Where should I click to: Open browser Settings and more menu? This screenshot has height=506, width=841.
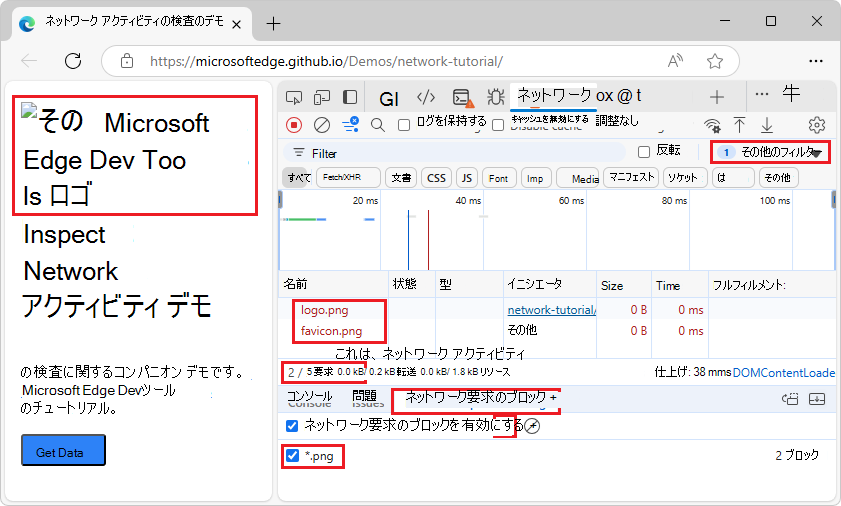(816, 61)
